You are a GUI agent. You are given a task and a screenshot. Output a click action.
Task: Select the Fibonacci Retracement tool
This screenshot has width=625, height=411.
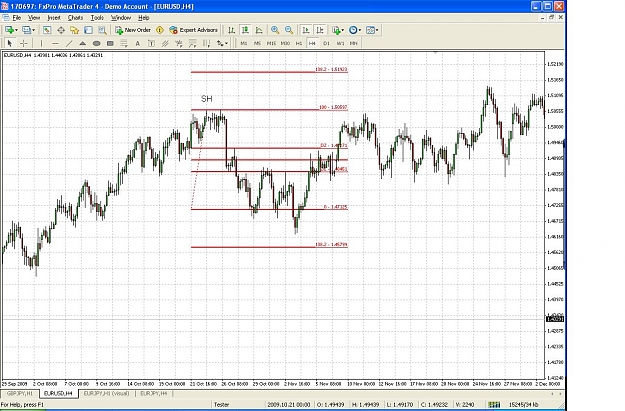124,43
